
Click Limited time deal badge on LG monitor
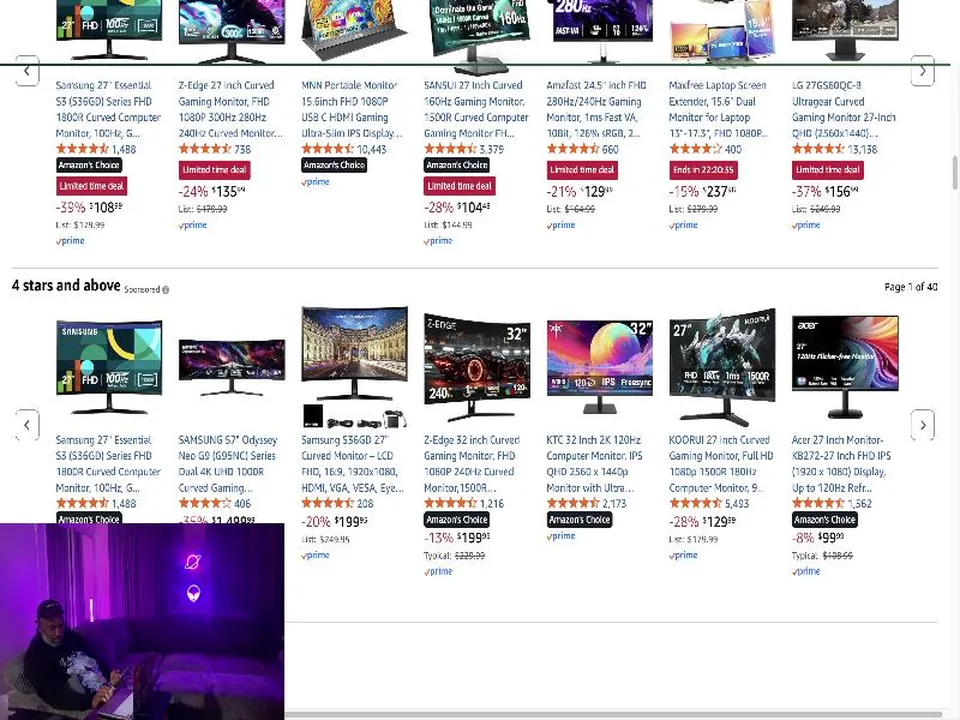(827, 170)
